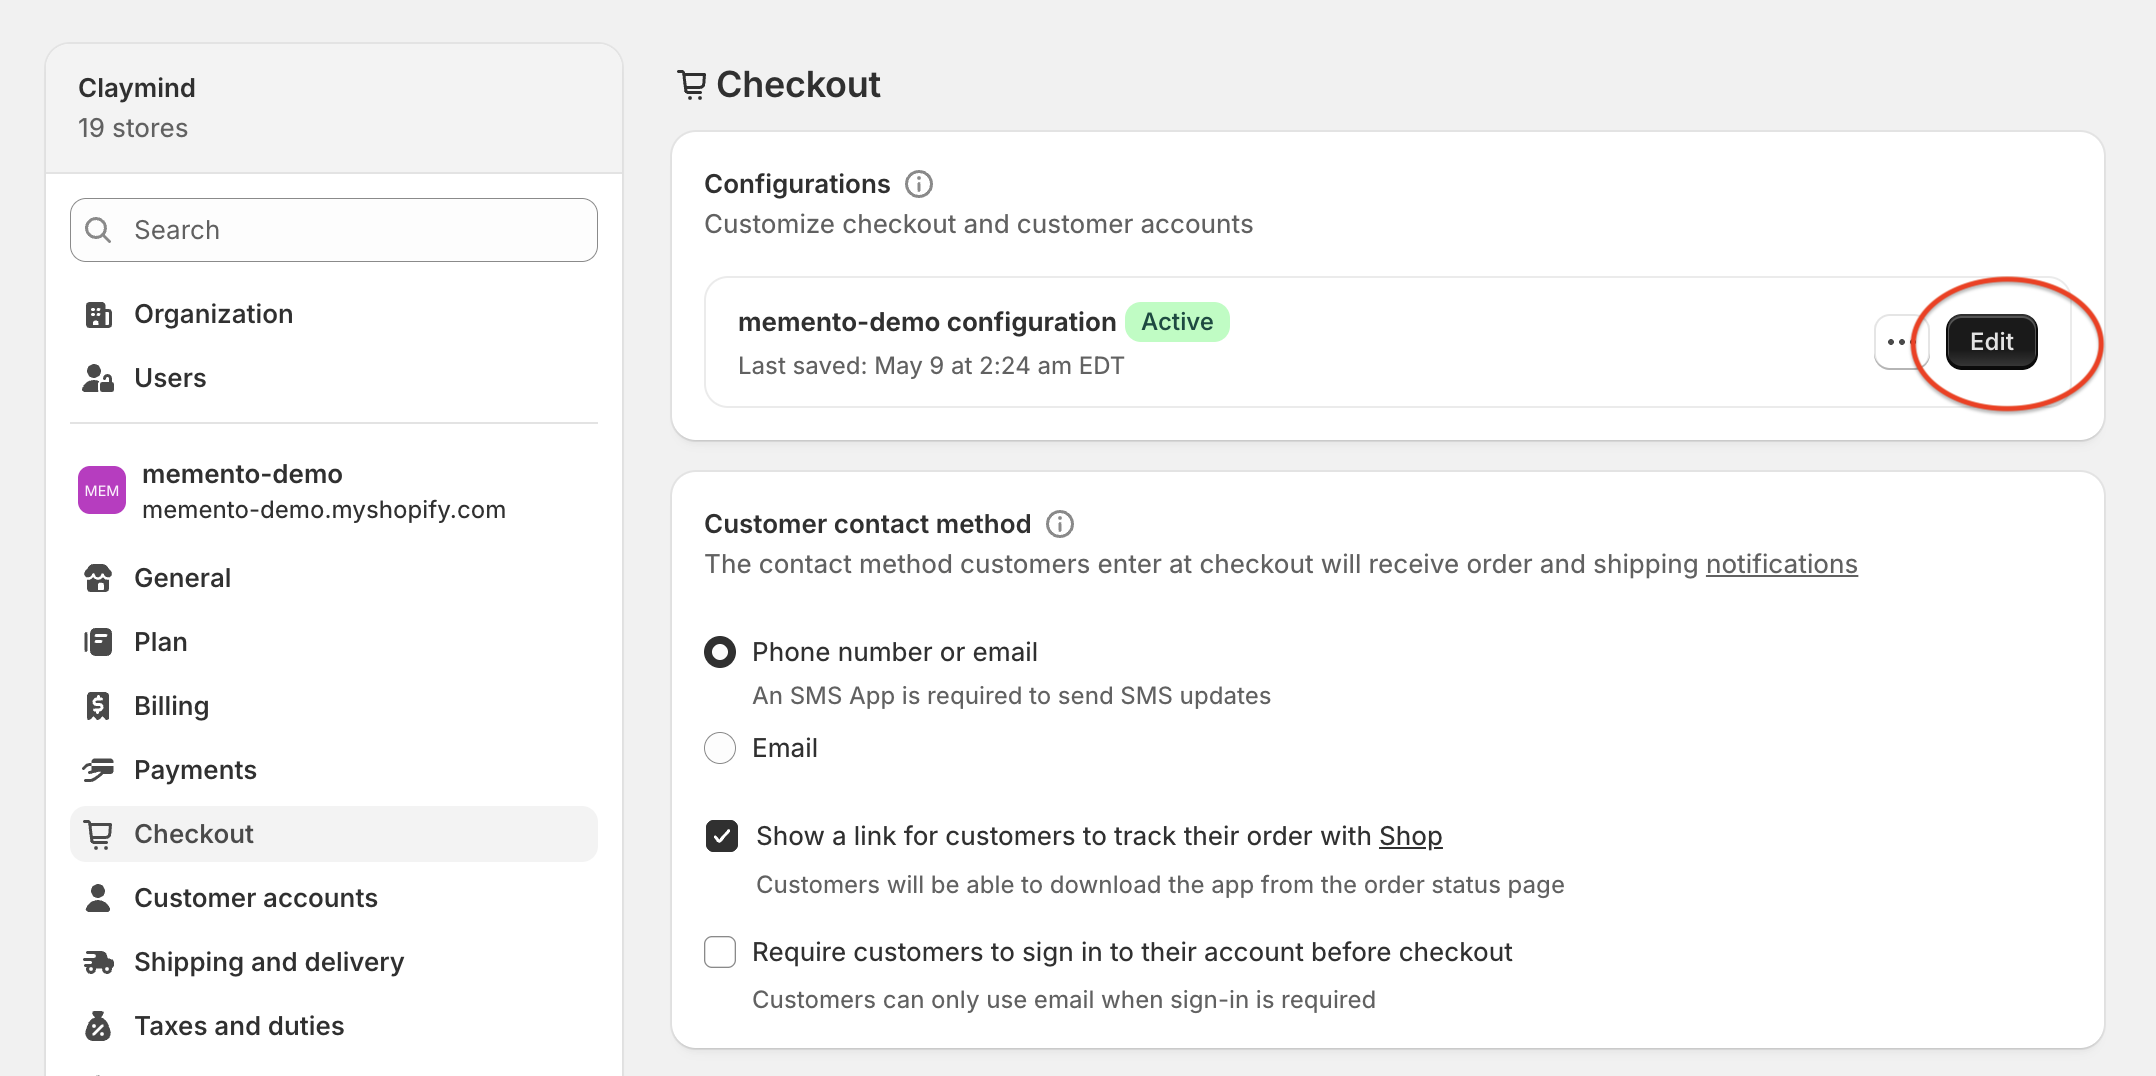This screenshot has width=2156, height=1076.
Task: Click 'Customers can only use email' helper text
Action: coord(1064,1001)
